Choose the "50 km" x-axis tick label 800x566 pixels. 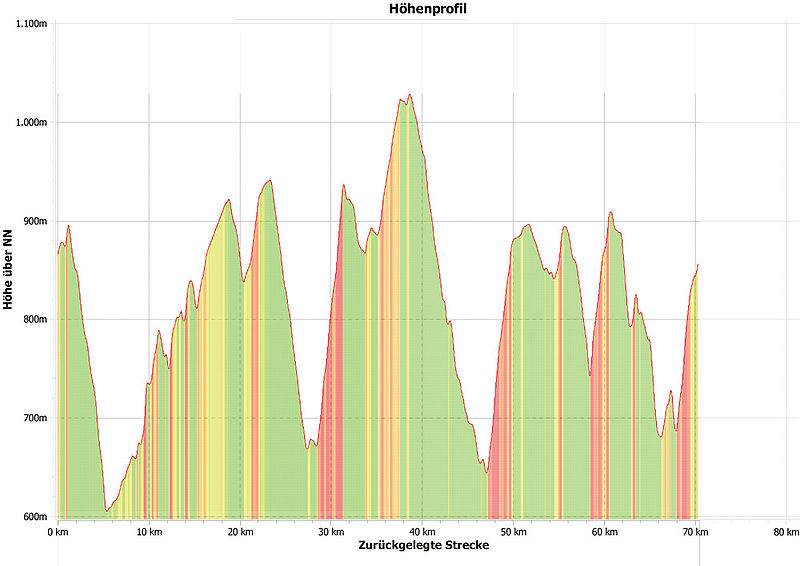click(x=513, y=532)
